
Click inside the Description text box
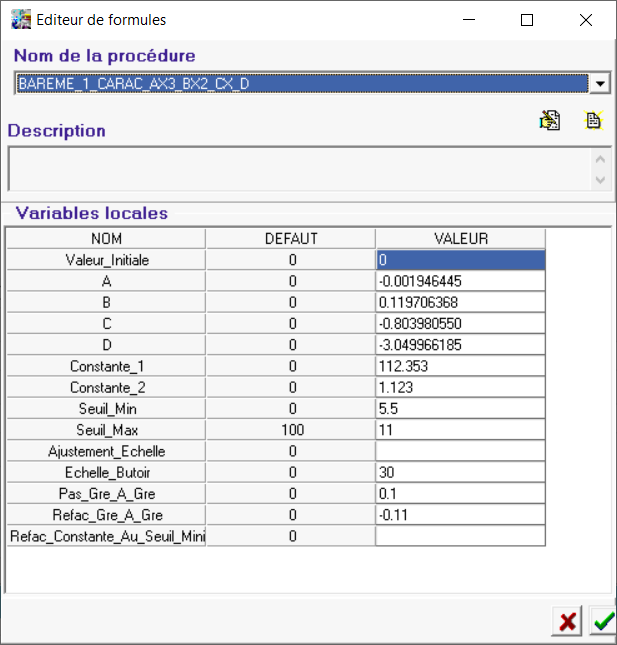pos(298,168)
